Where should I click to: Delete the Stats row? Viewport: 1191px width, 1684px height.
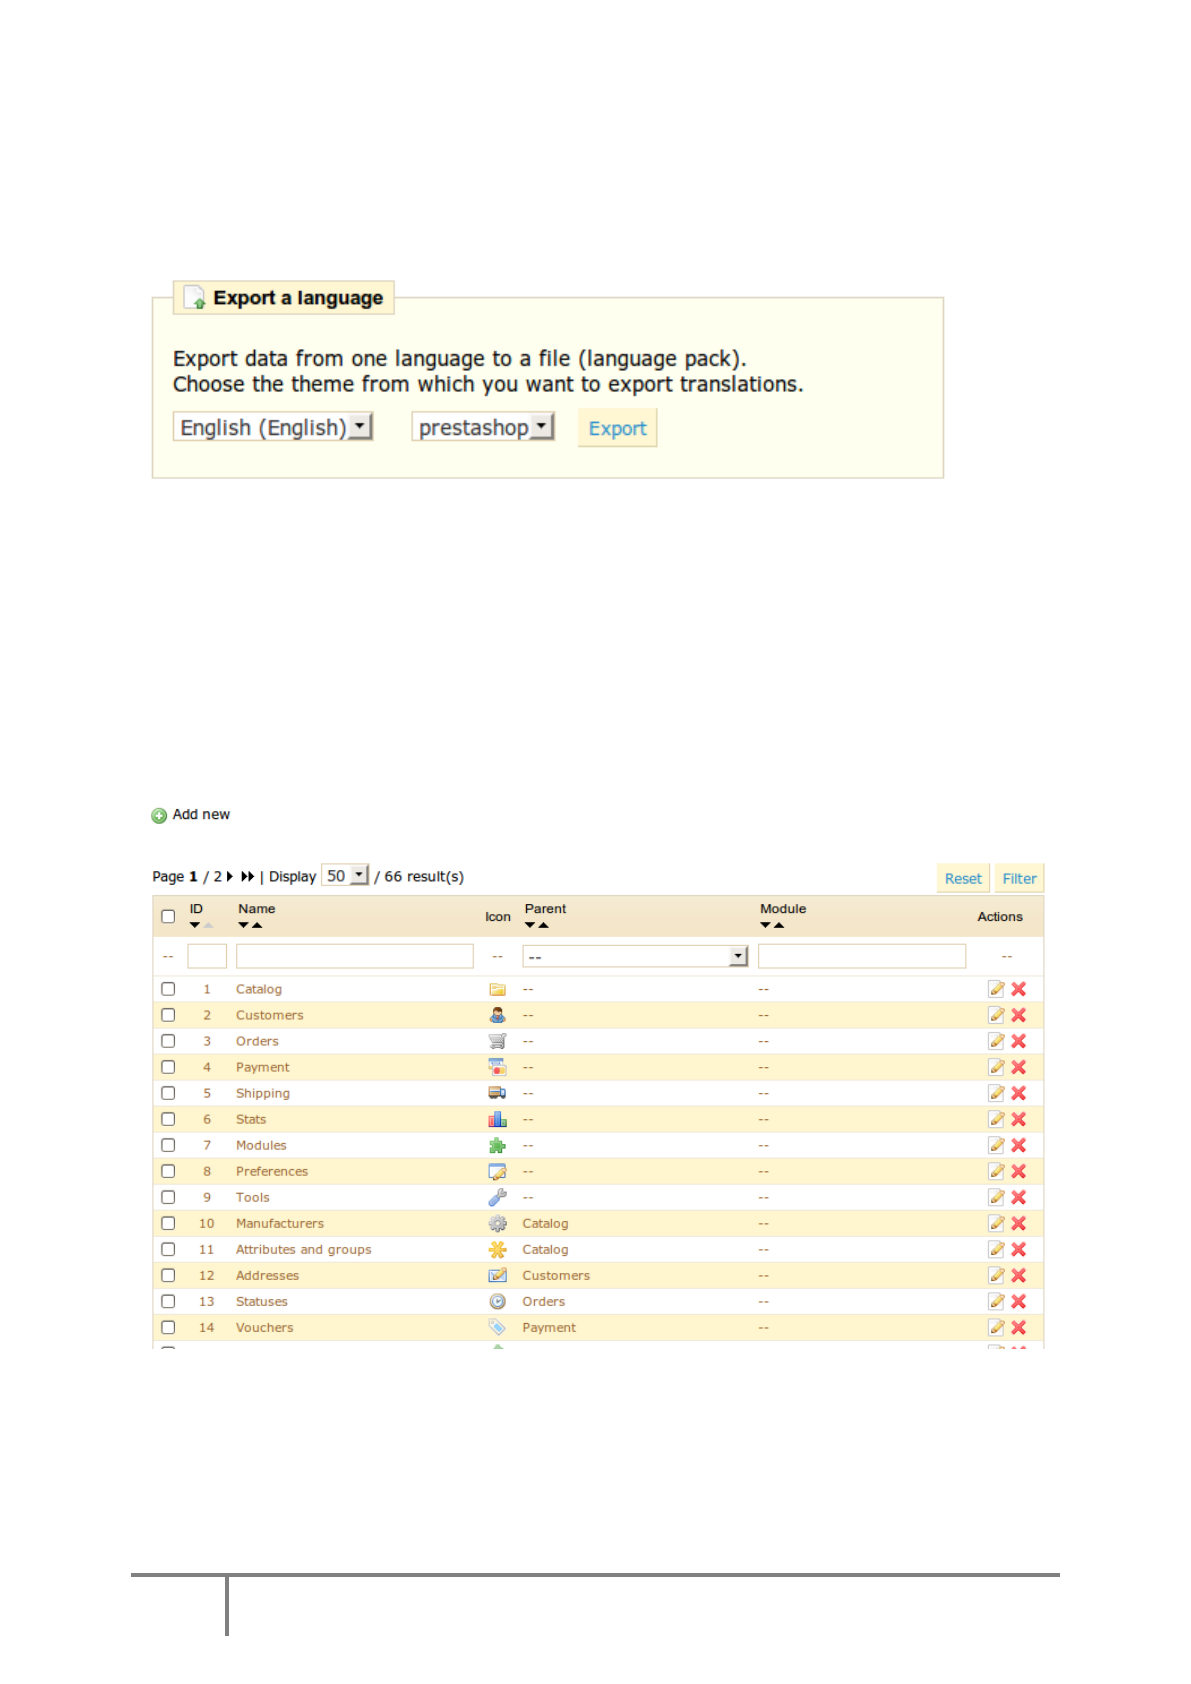click(1018, 1119)
